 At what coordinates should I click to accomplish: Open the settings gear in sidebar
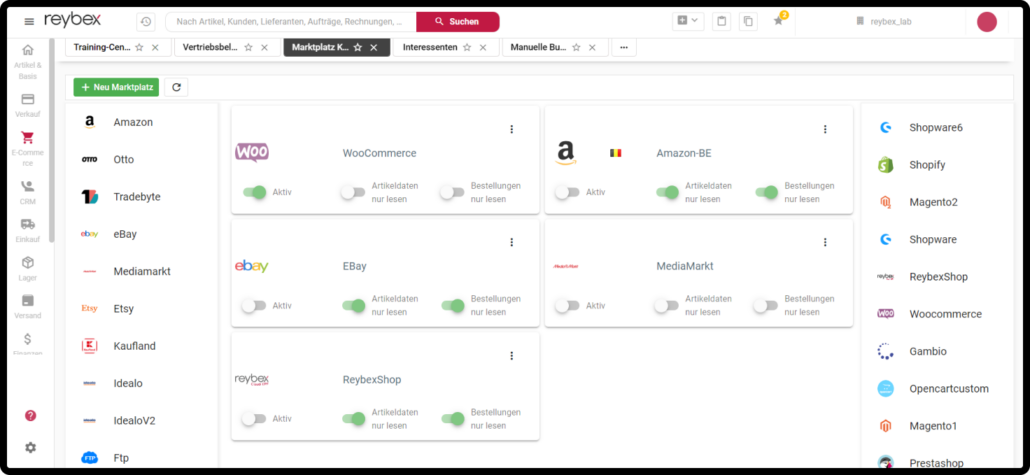click(30, 447)
